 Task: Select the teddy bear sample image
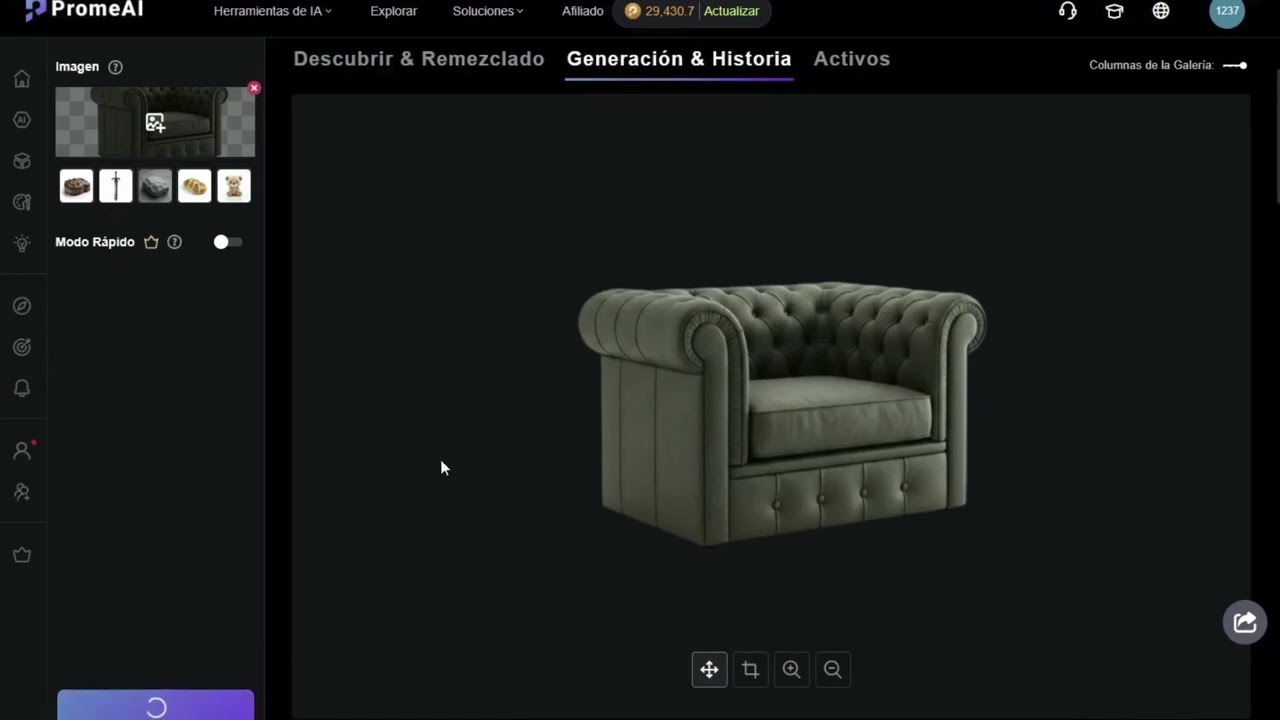point(234,186)
